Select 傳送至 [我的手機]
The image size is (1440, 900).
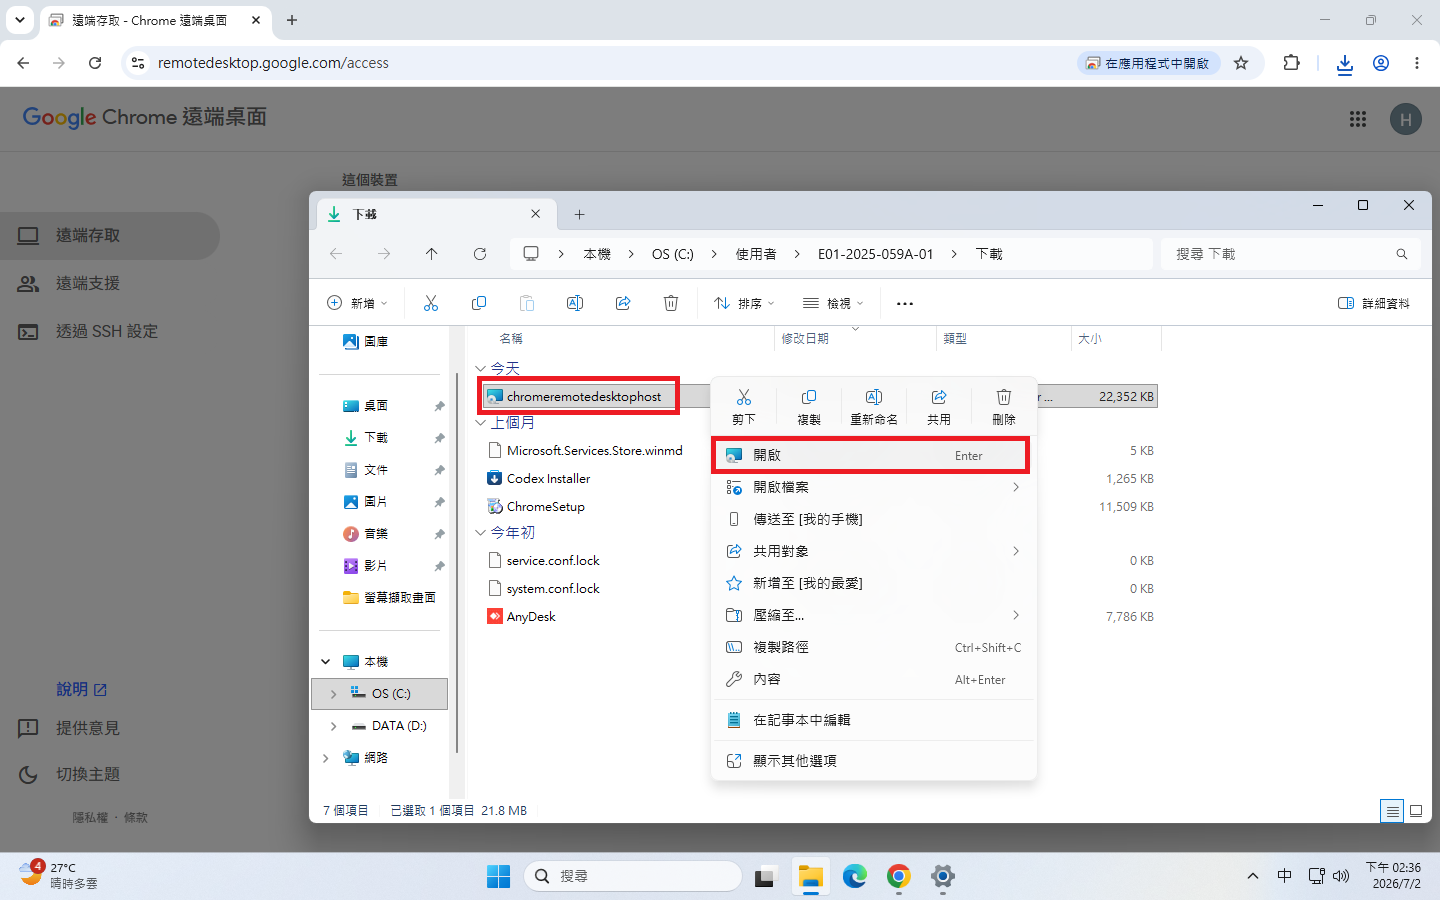tap(873, 519)
